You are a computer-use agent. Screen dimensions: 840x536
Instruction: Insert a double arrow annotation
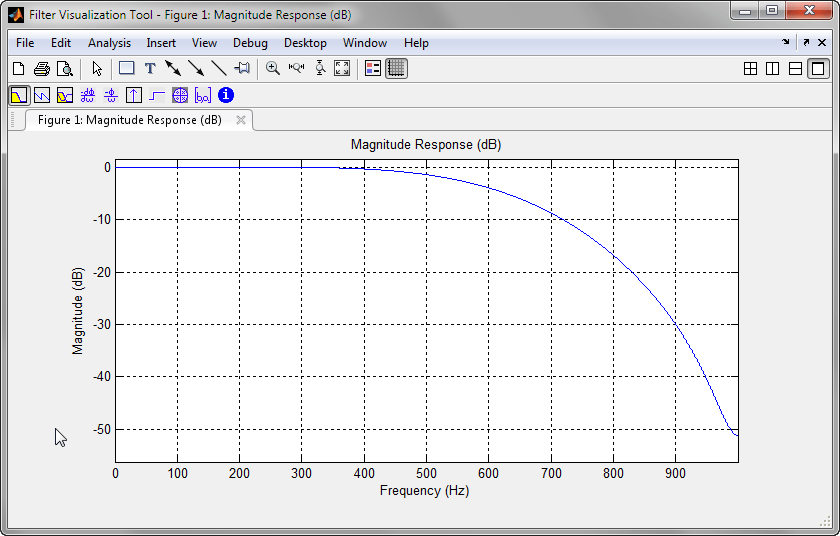(173, 69)
